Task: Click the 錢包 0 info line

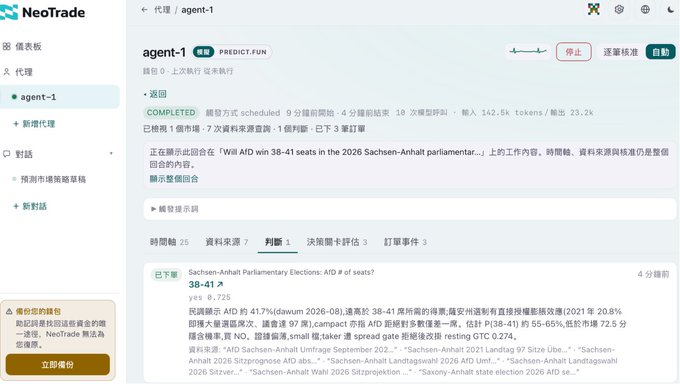Action: pyautogui.click(x=188, y=71)
